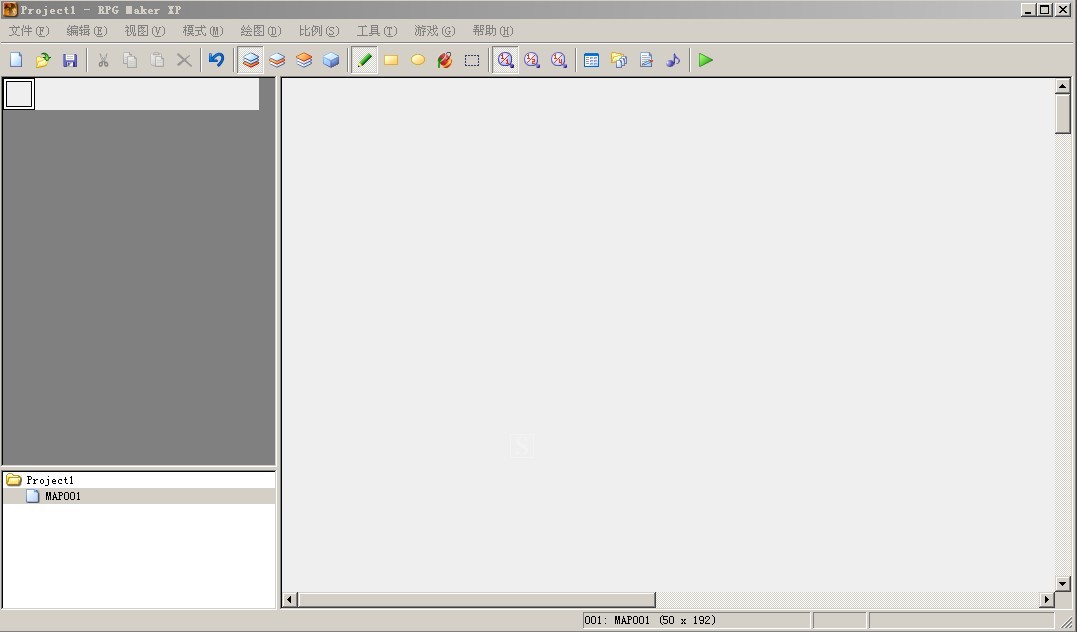Switch to the second map layer

click(x=277, y=60)
